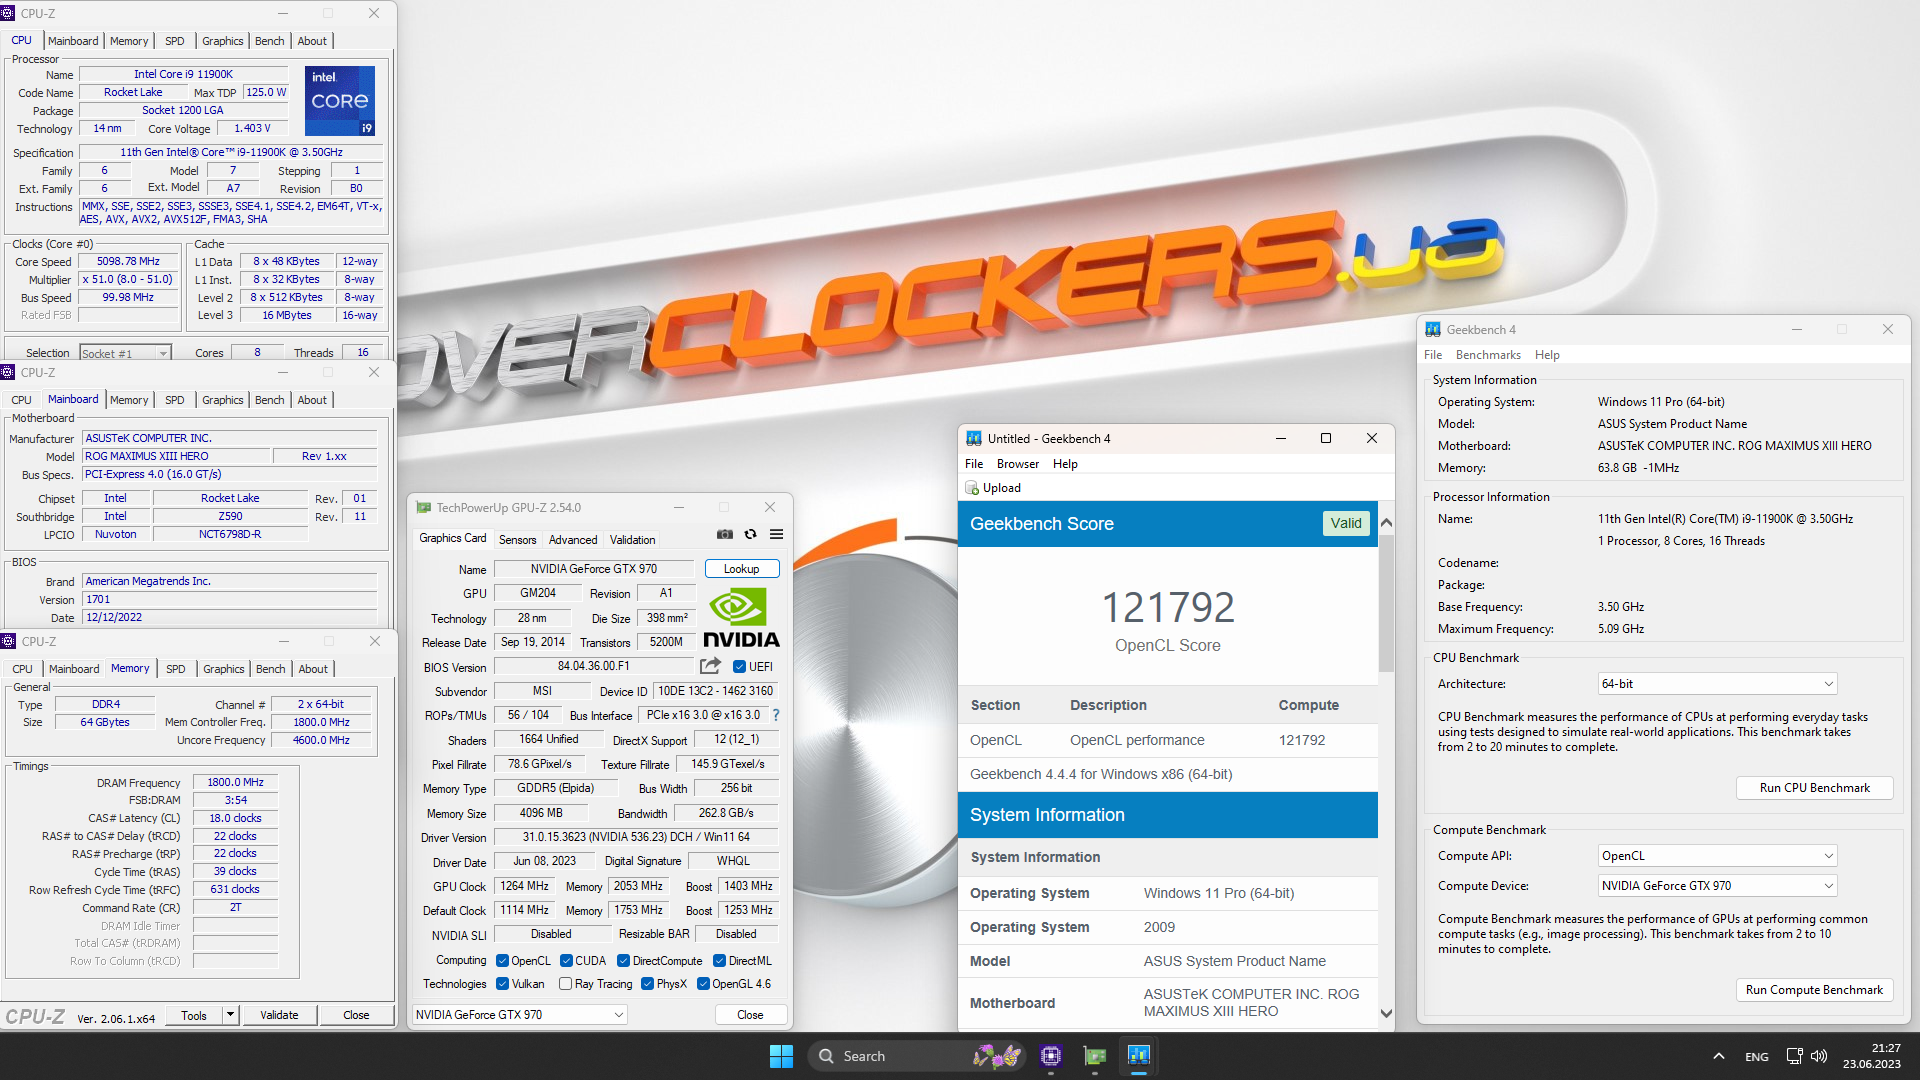Image resolution: width=1920 pixels, height=1080 pixels.
Task: Click taskbar clock showing 21:27
Action: pos(1872,1056)
